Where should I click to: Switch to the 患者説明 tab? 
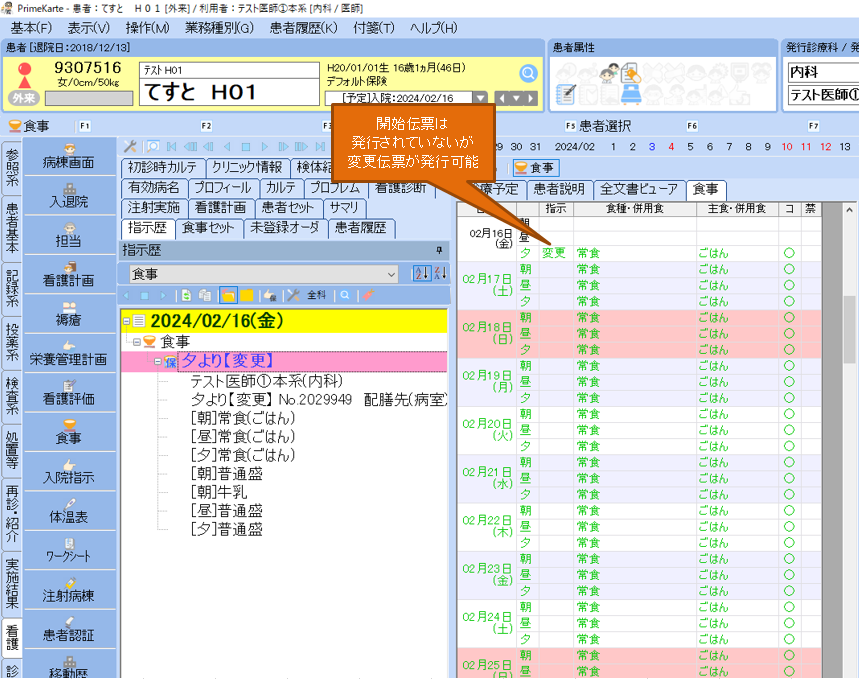[559, 189]
